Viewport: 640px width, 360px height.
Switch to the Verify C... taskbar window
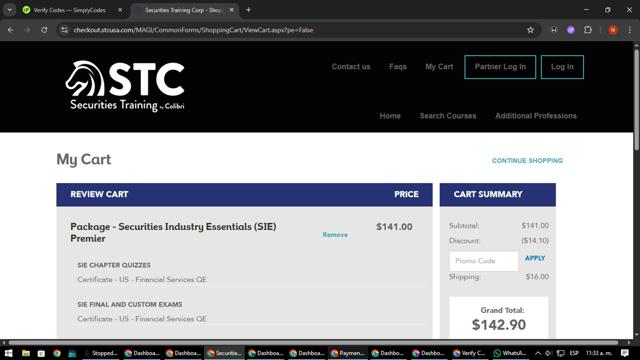tap(469, 353)
